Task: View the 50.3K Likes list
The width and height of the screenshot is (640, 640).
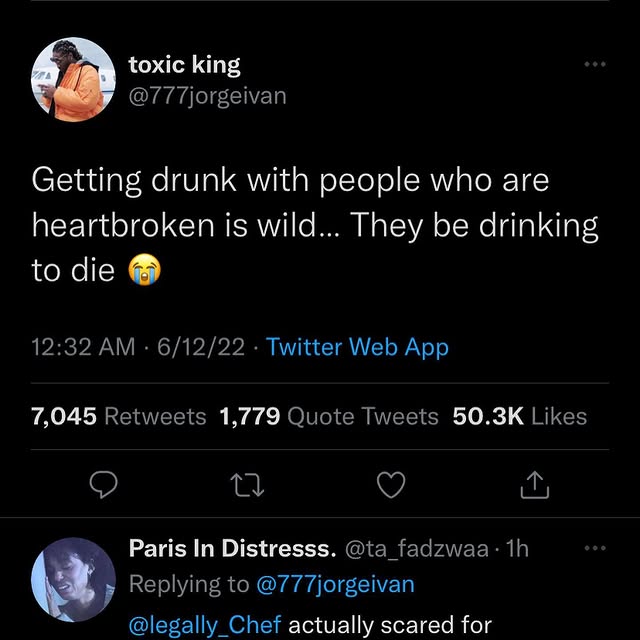Action: tap(520, 416)
